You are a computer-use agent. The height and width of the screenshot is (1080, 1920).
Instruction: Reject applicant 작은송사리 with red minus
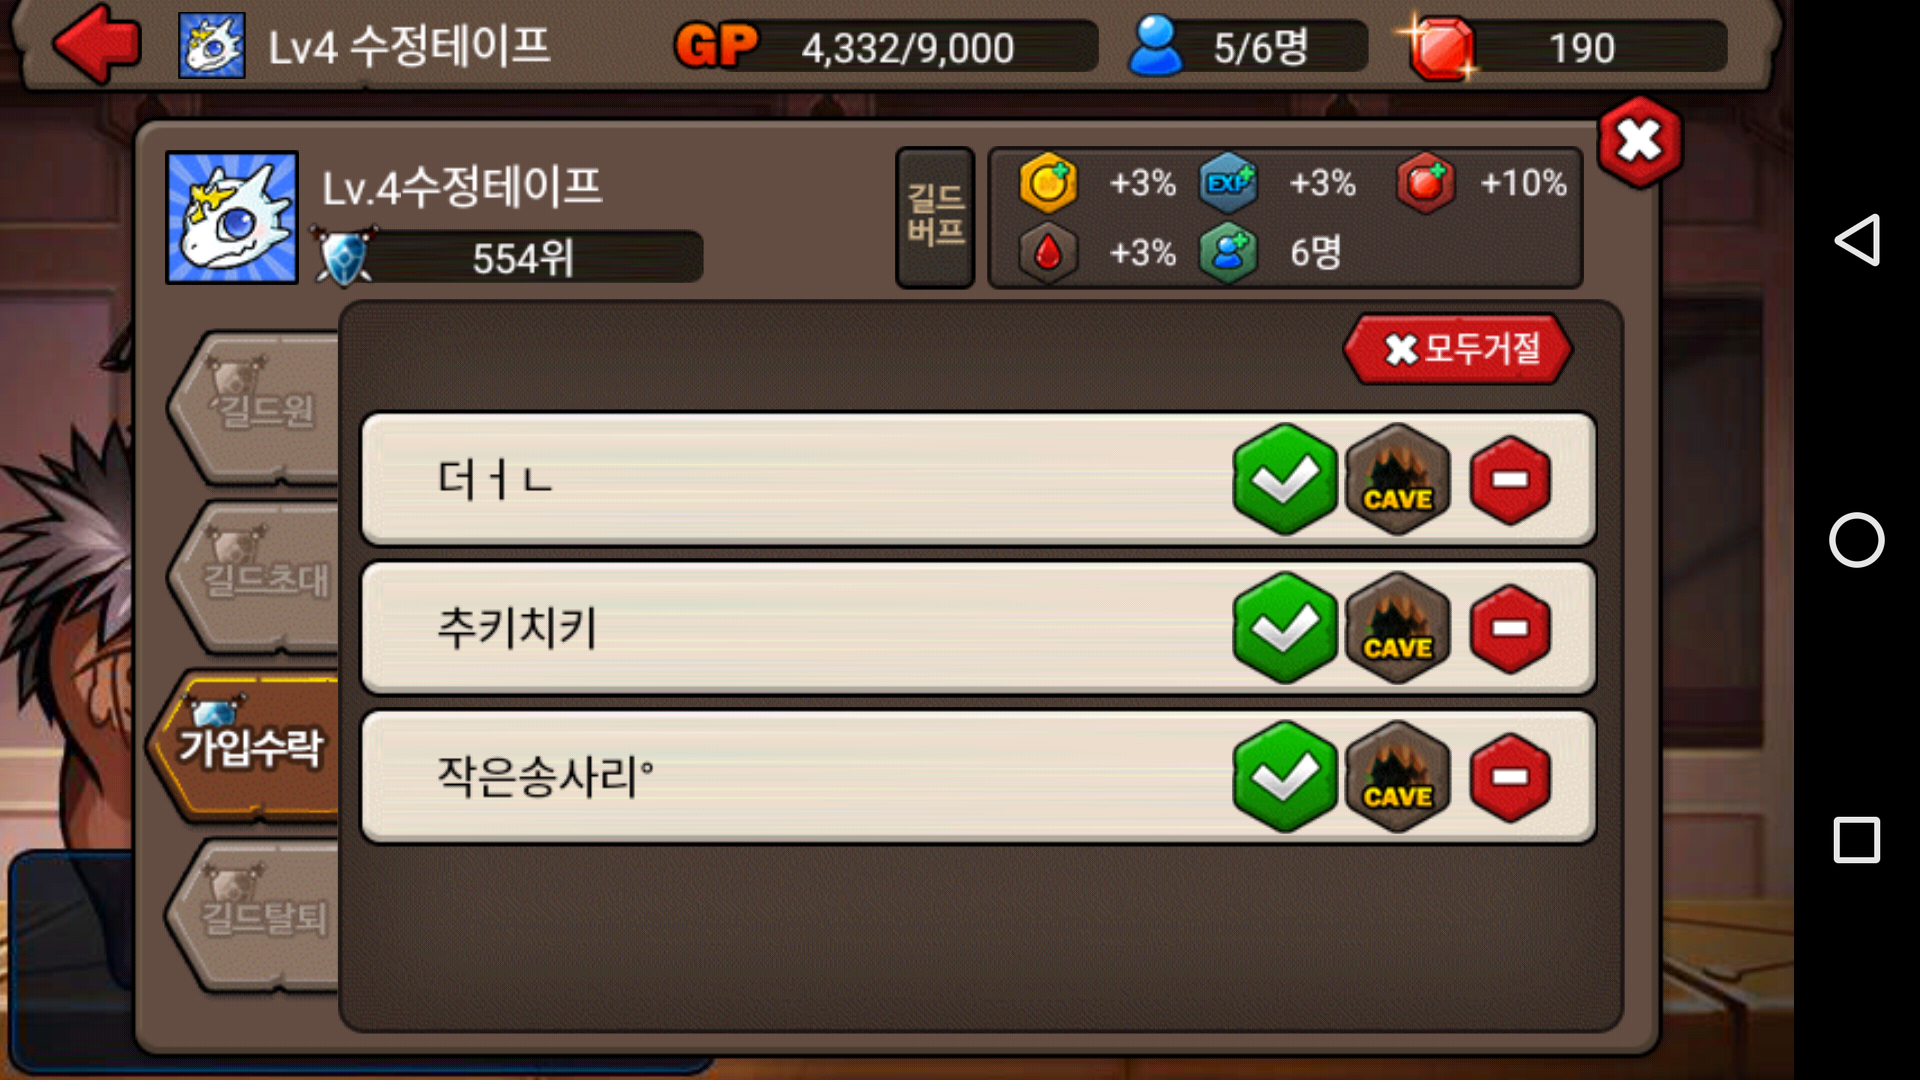pos(1510,778)
